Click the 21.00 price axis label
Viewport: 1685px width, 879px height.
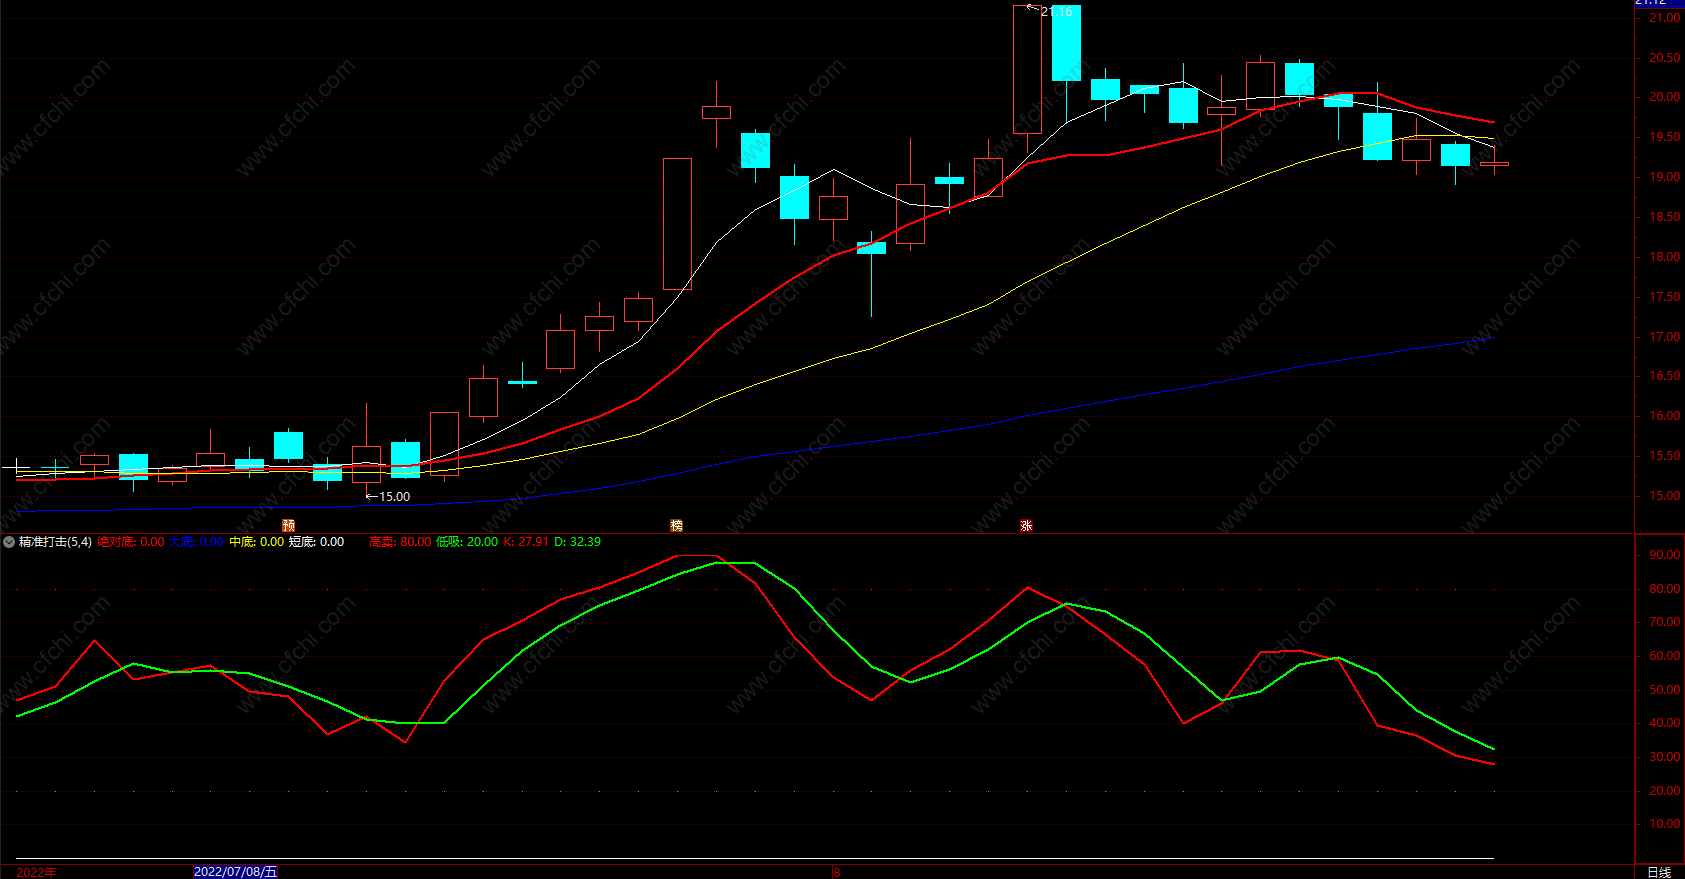[1665, 18]
